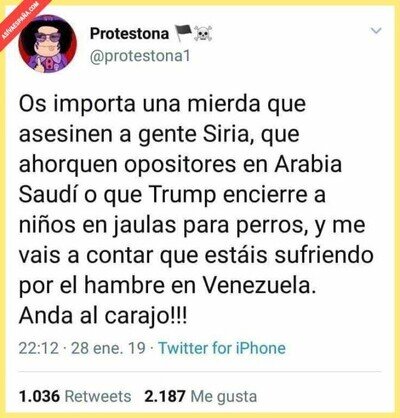Select the 28 ene. 19 date

coord(108,348)
